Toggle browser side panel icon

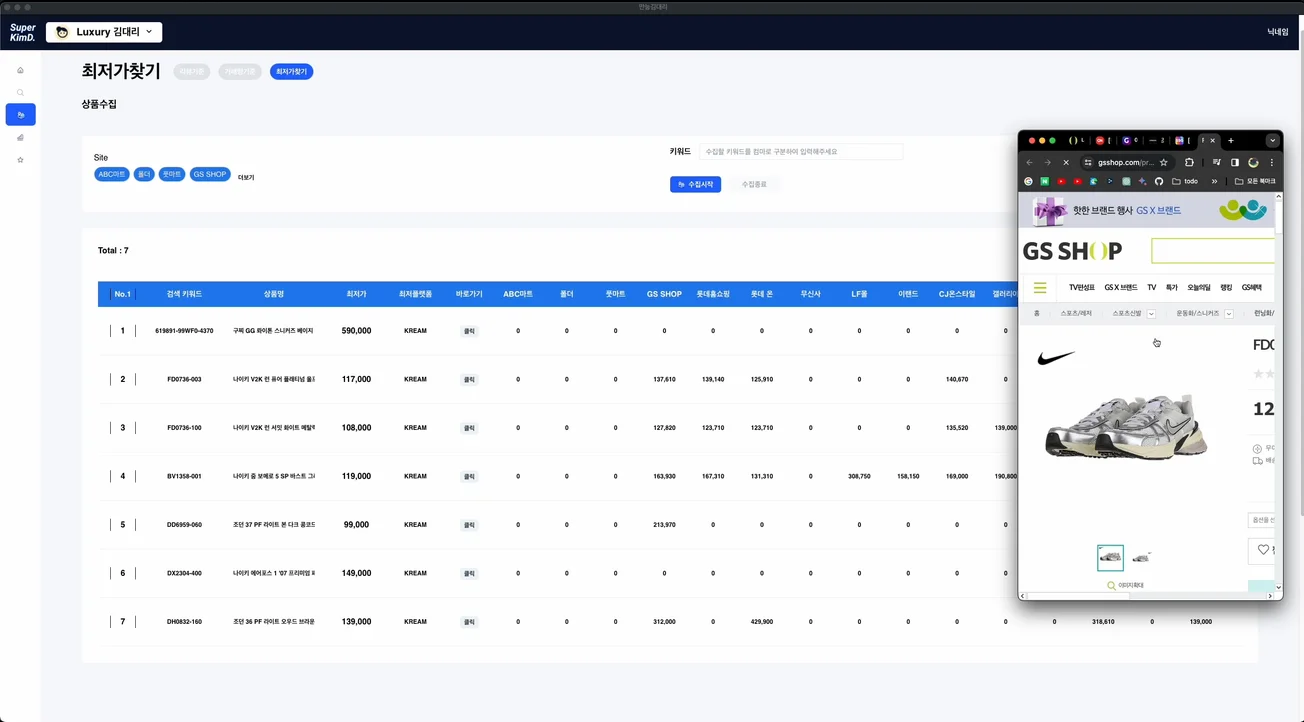tap(1235, 162)
